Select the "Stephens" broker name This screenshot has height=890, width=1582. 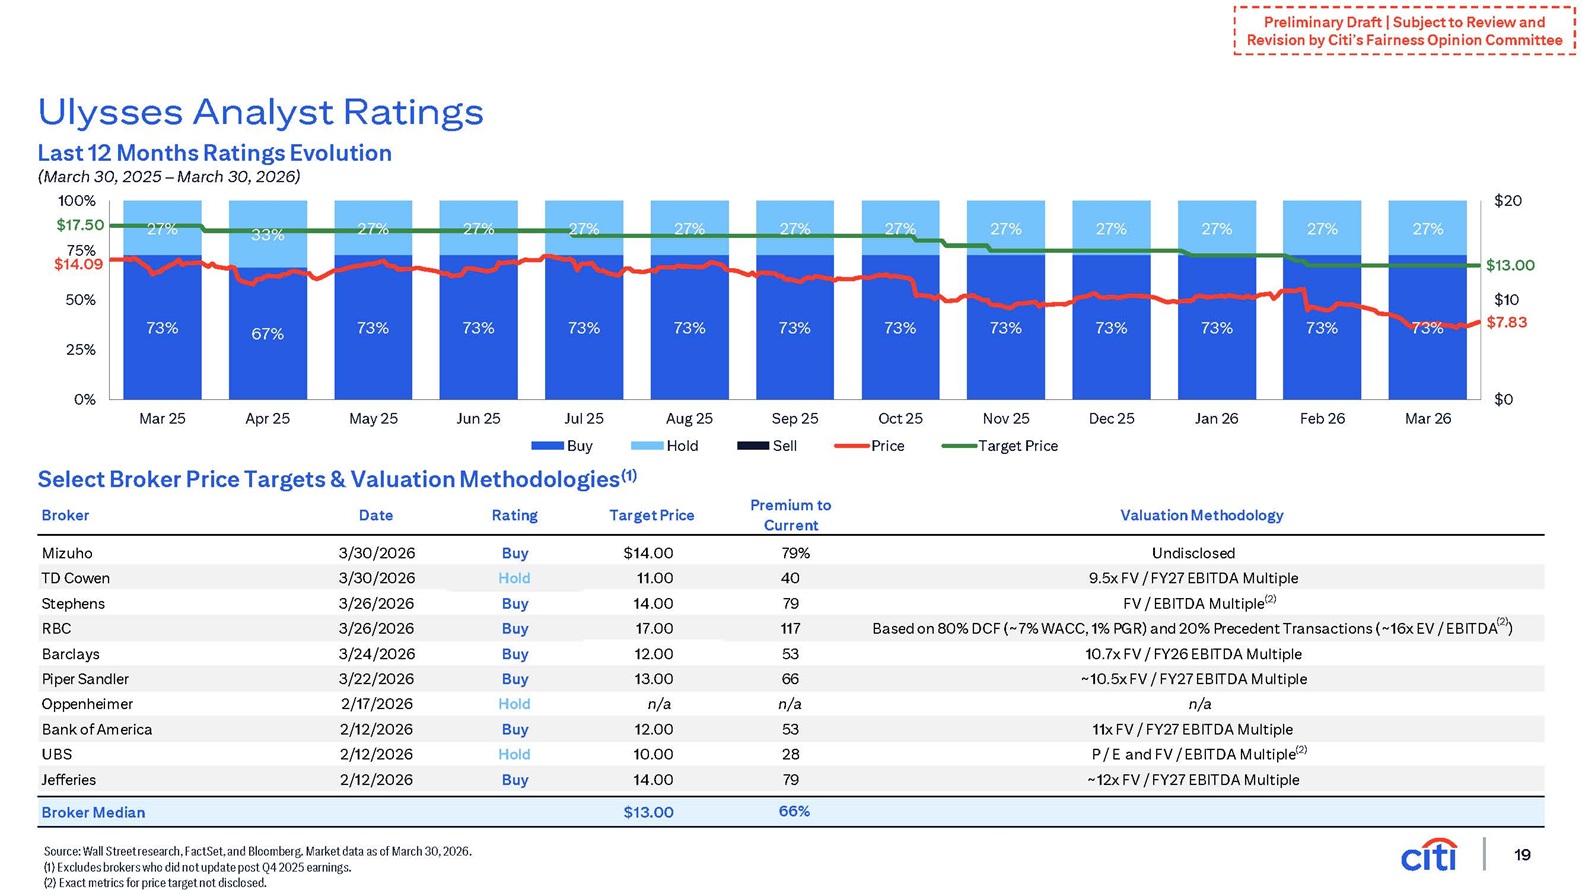tap(73, 603)
